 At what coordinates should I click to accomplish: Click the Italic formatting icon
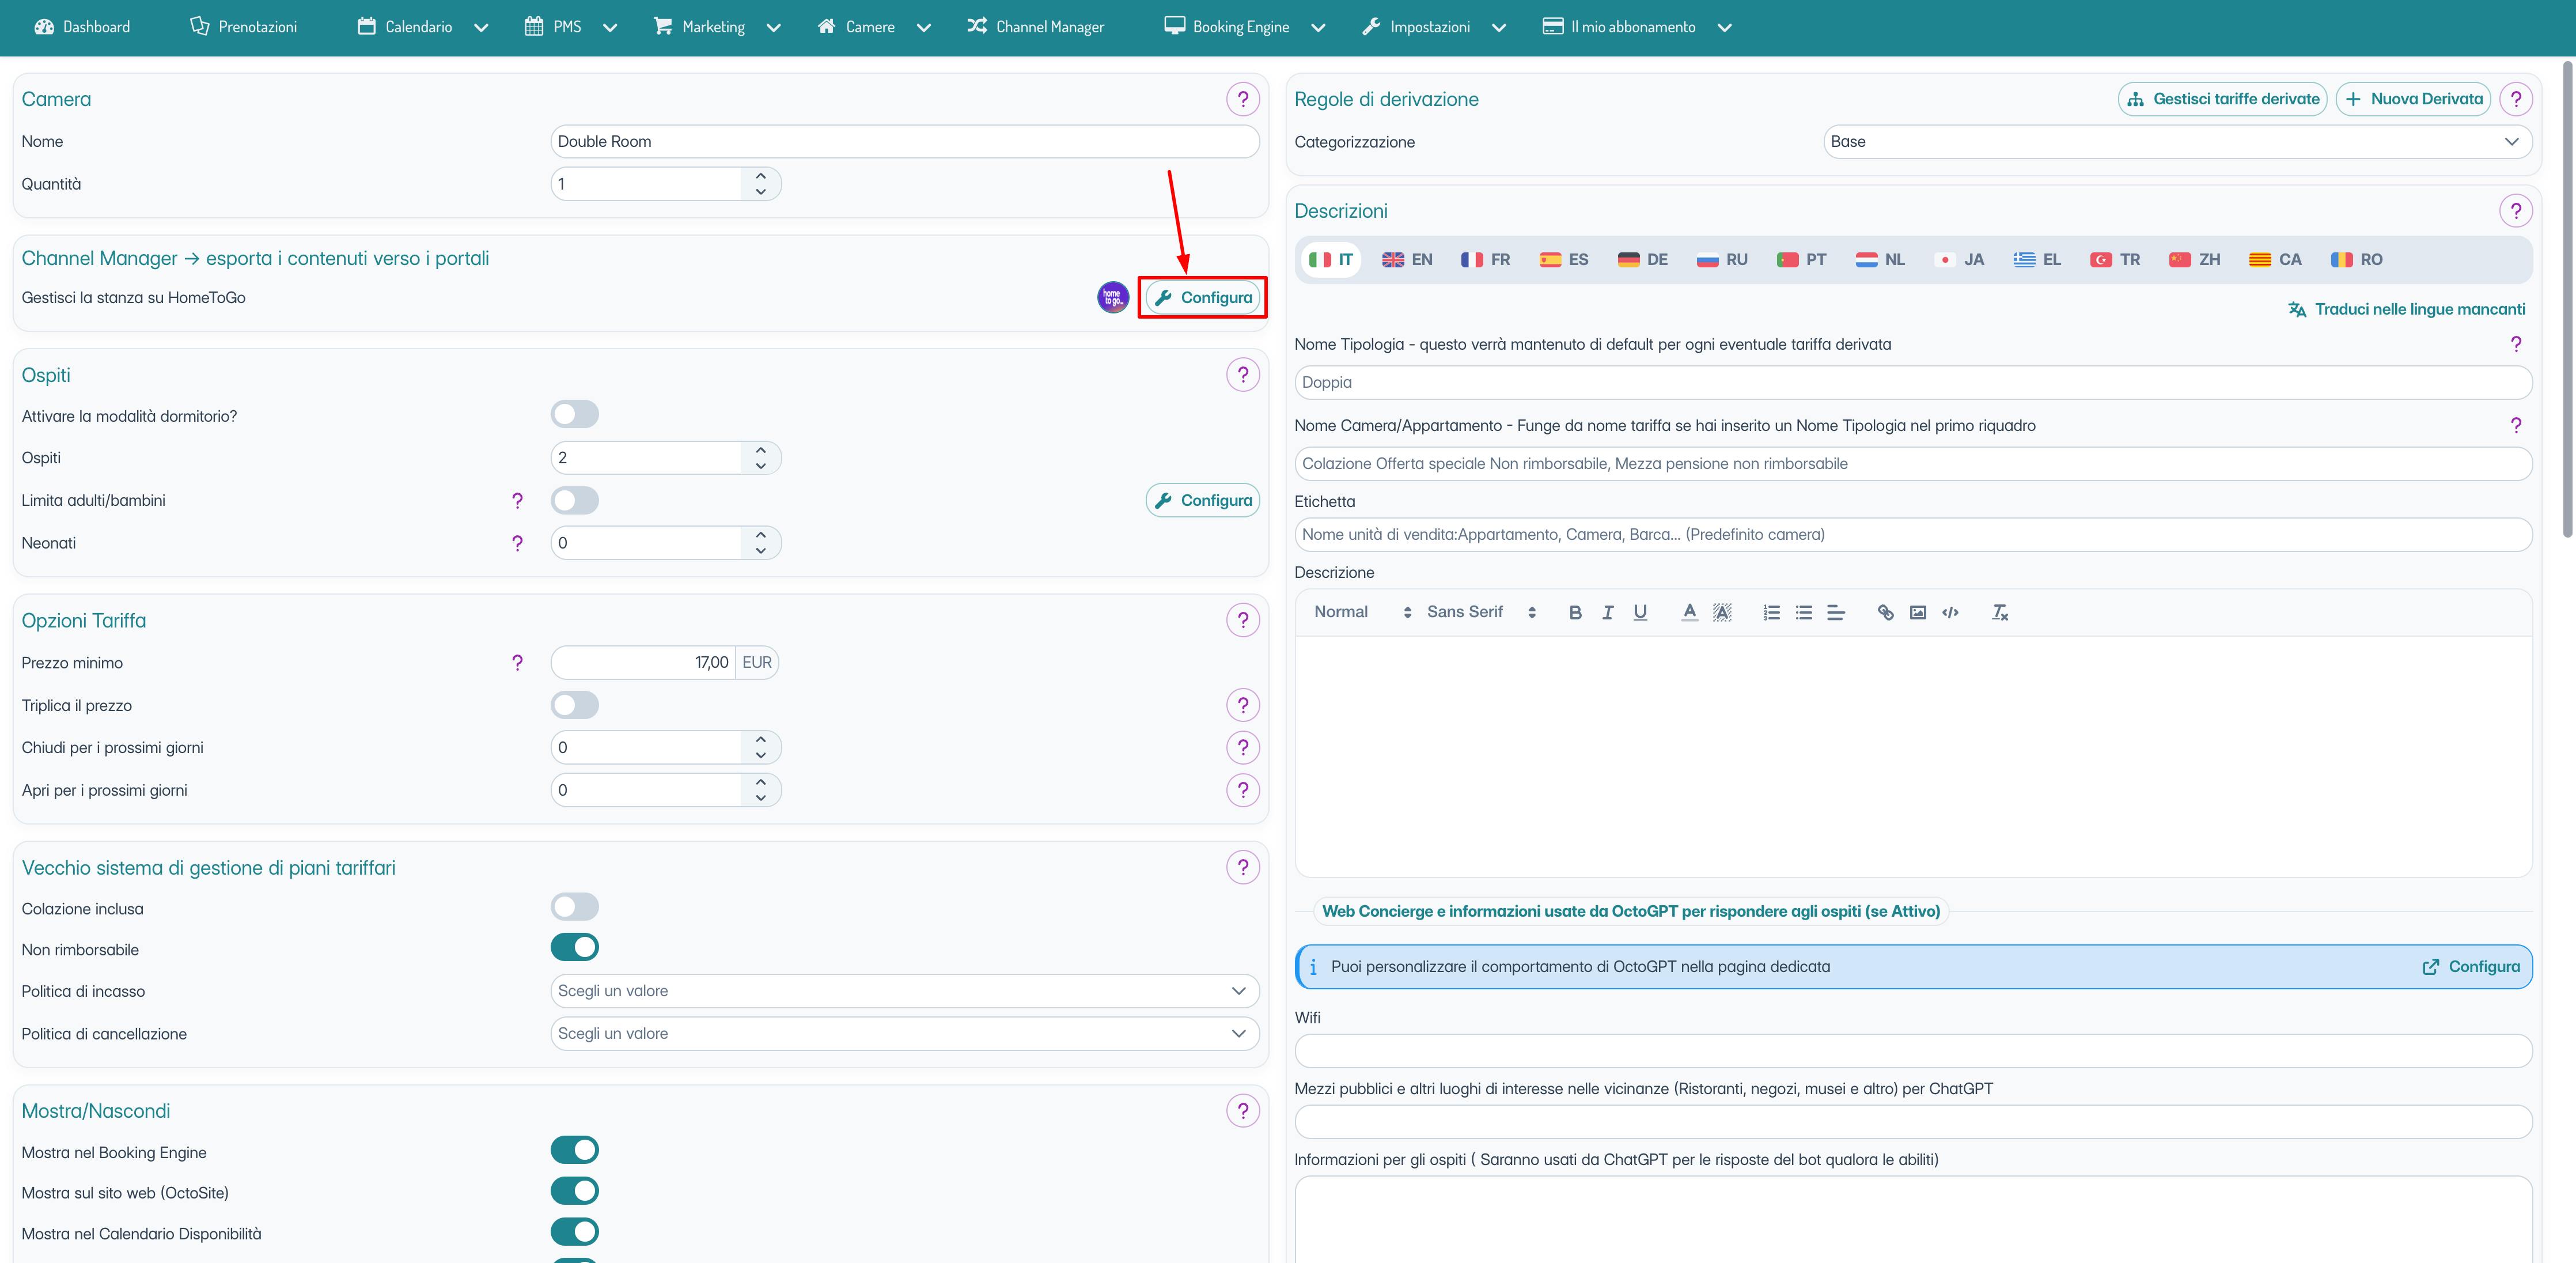click(x=1607, y=612)
